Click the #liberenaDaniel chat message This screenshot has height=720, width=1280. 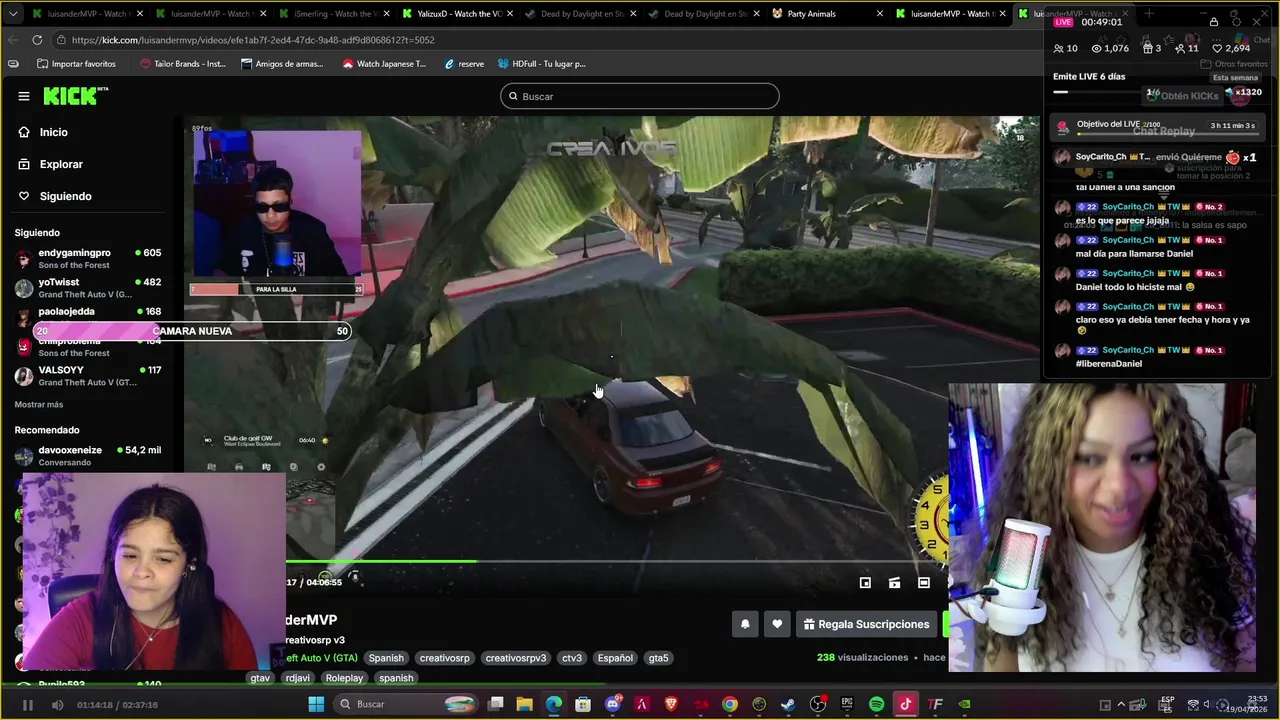pyautogui.click(x=1109, y=363)
